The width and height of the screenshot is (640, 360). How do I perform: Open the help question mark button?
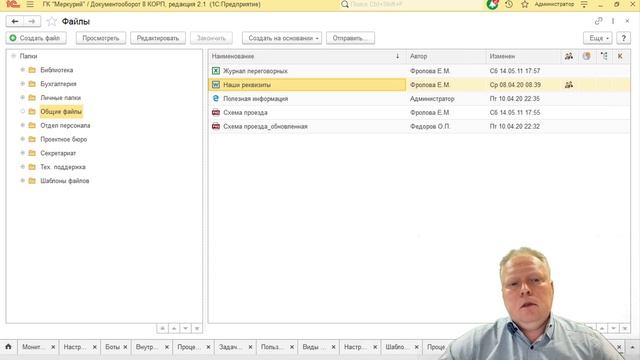pos(623,38)
